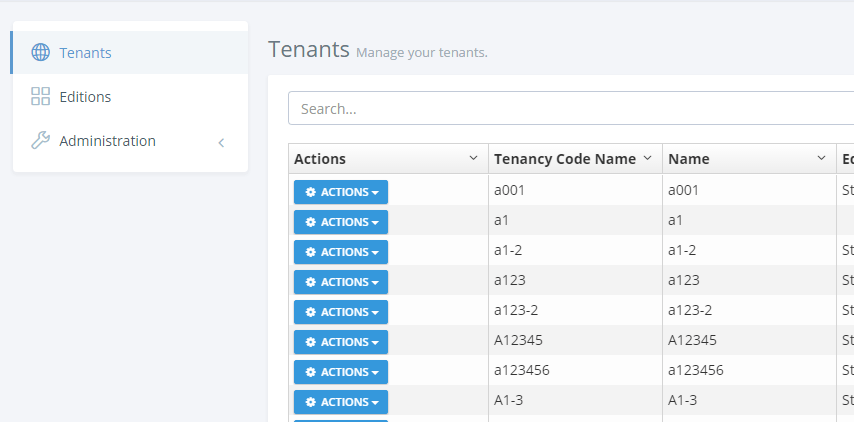Focus the Search tenants input field
This screenshot has width=854, height=422.
click(x=571, y=108)
